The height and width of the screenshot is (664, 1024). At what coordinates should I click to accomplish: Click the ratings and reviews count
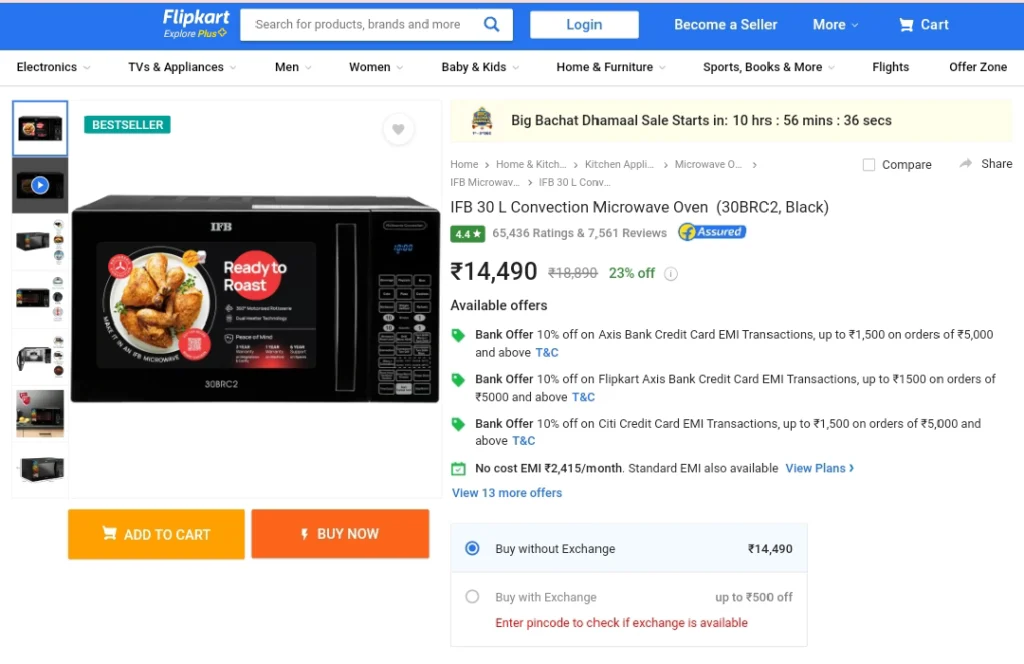click(579, 233)
